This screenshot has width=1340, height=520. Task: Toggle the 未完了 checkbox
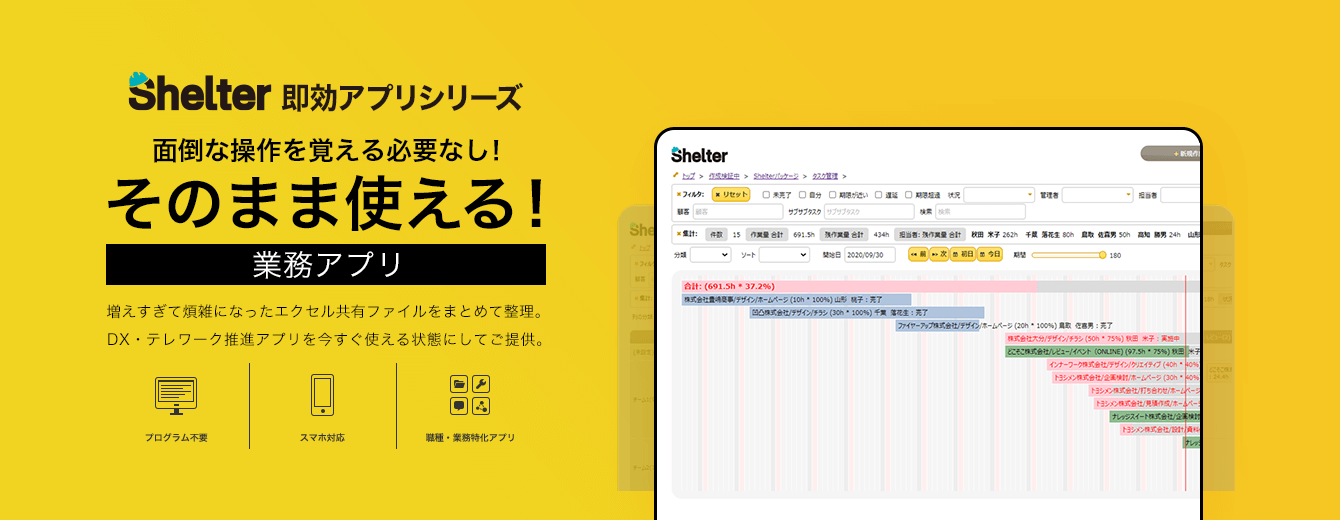coord(766,195)
